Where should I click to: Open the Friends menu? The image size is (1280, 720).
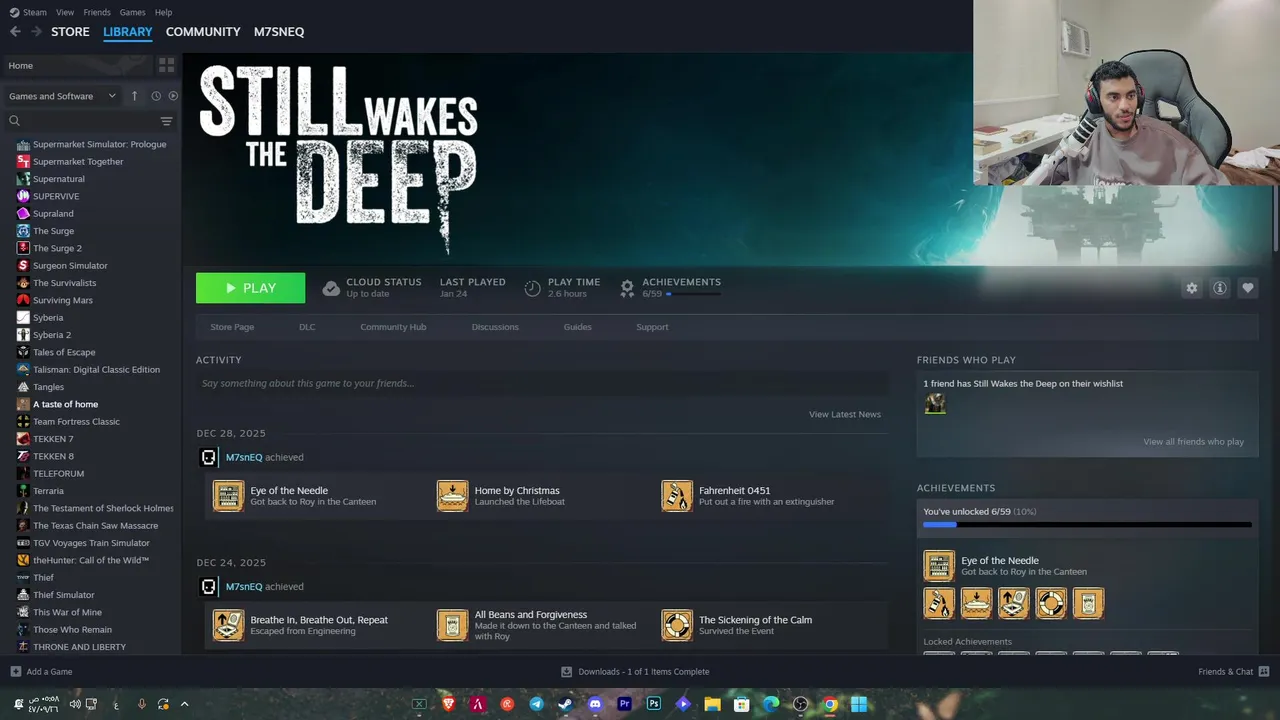tap(97, 12)
